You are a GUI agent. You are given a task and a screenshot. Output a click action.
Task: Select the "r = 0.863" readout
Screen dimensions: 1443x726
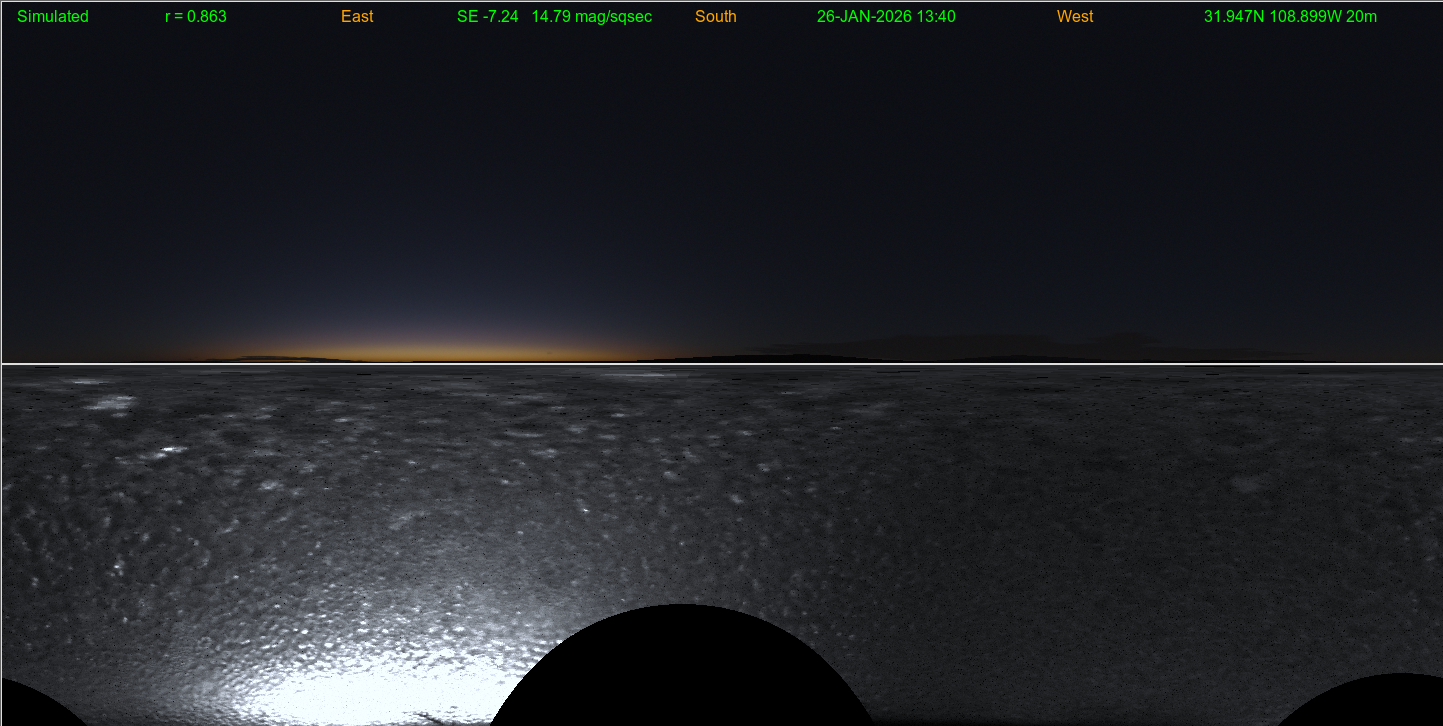pyautogui.click(x=196, y=17)
